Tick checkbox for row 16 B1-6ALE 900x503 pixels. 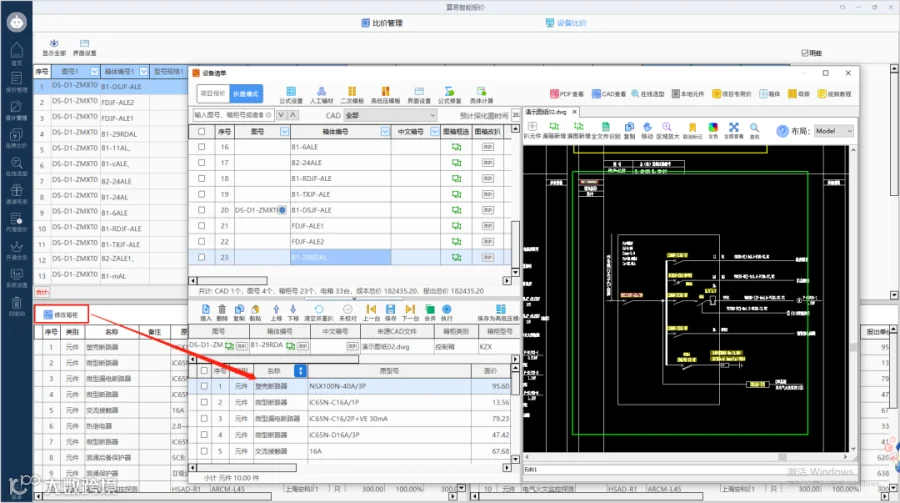coord(201,147)
